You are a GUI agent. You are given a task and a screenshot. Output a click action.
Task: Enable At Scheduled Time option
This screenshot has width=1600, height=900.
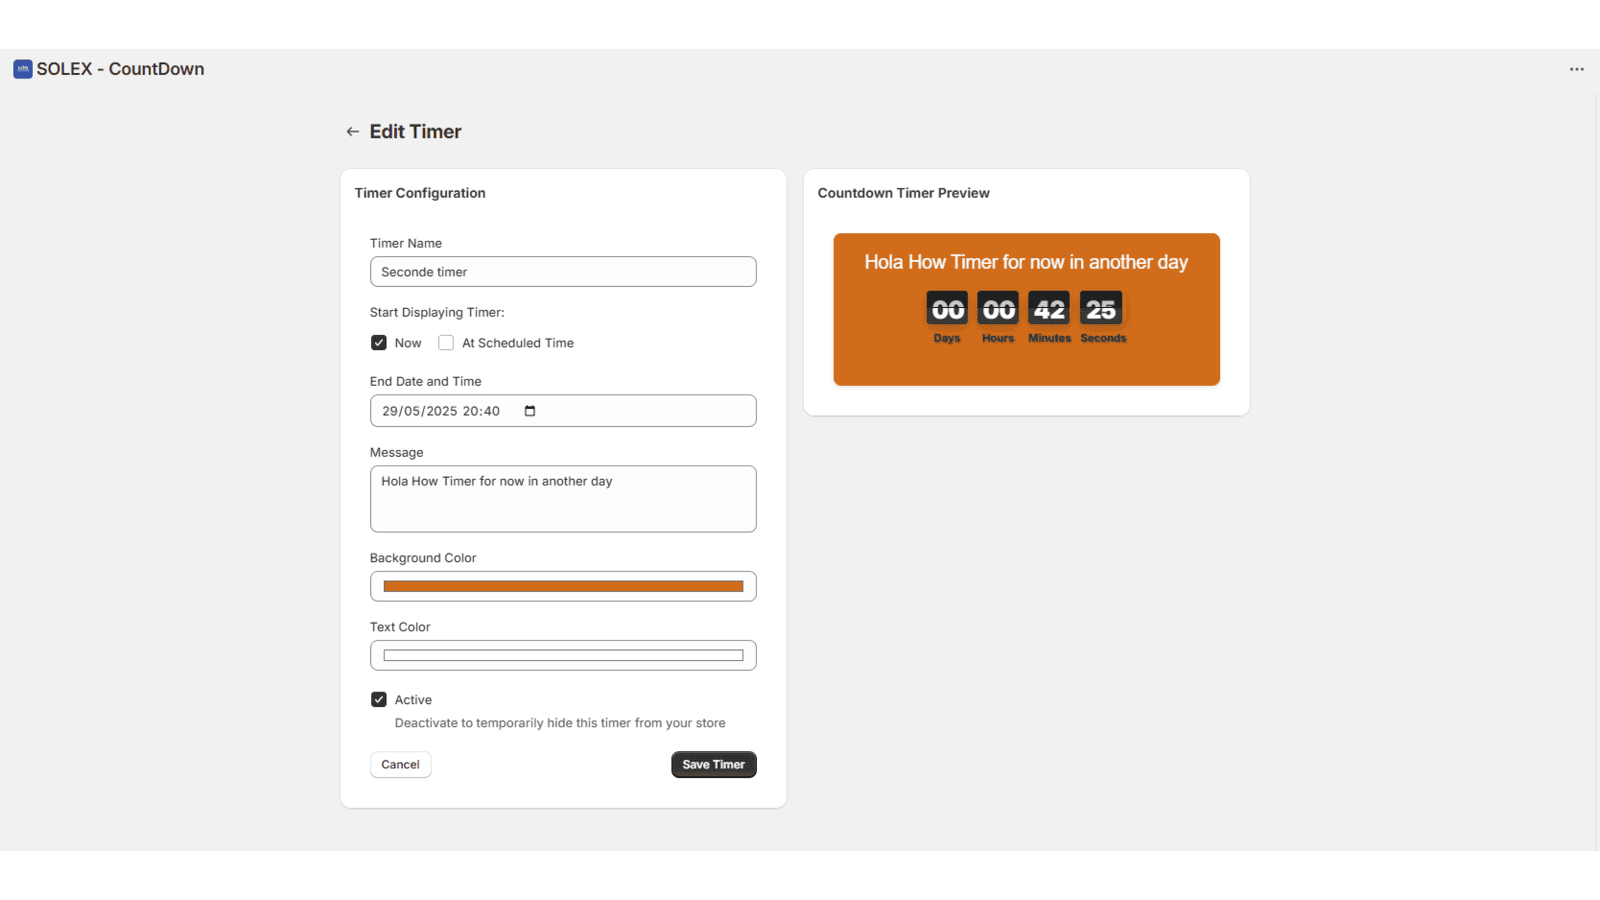click(x=446, y=342)
